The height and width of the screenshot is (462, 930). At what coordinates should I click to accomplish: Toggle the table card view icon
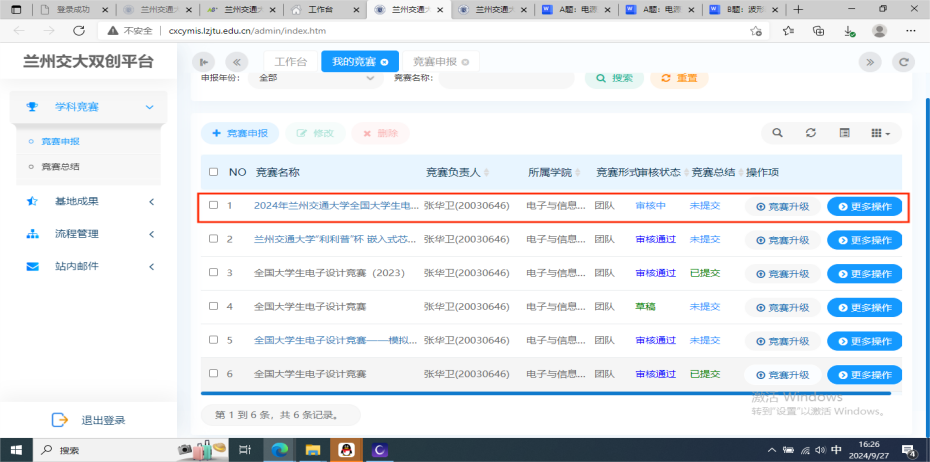click(x=844, y=133)
